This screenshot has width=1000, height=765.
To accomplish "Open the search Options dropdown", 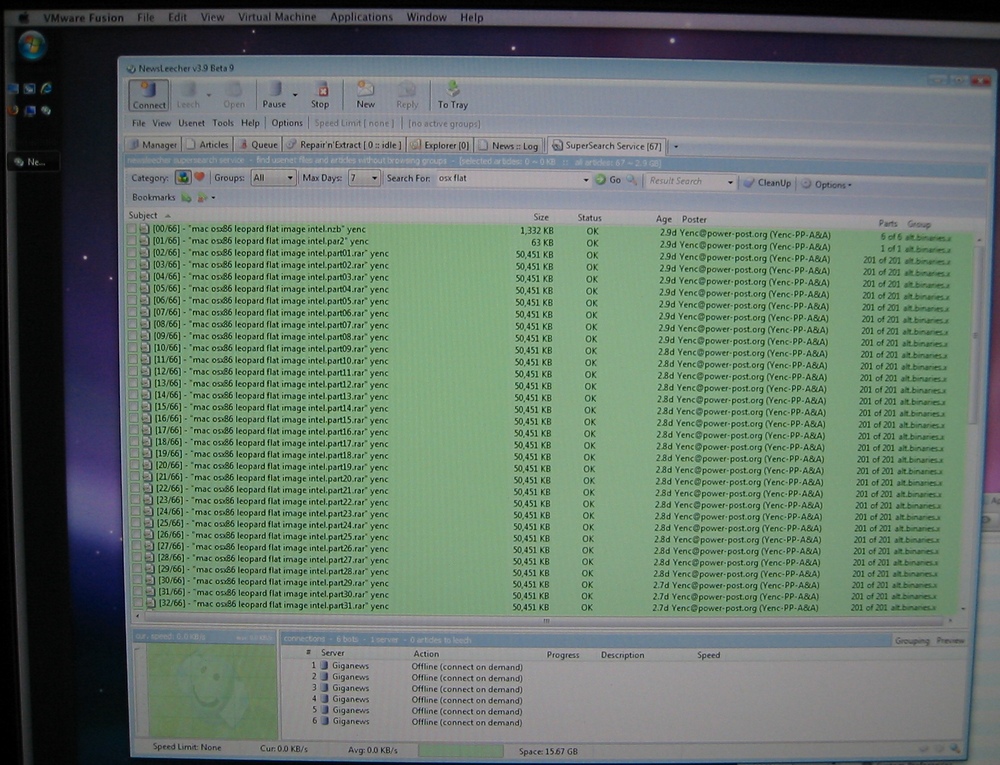I will point(826,184).
